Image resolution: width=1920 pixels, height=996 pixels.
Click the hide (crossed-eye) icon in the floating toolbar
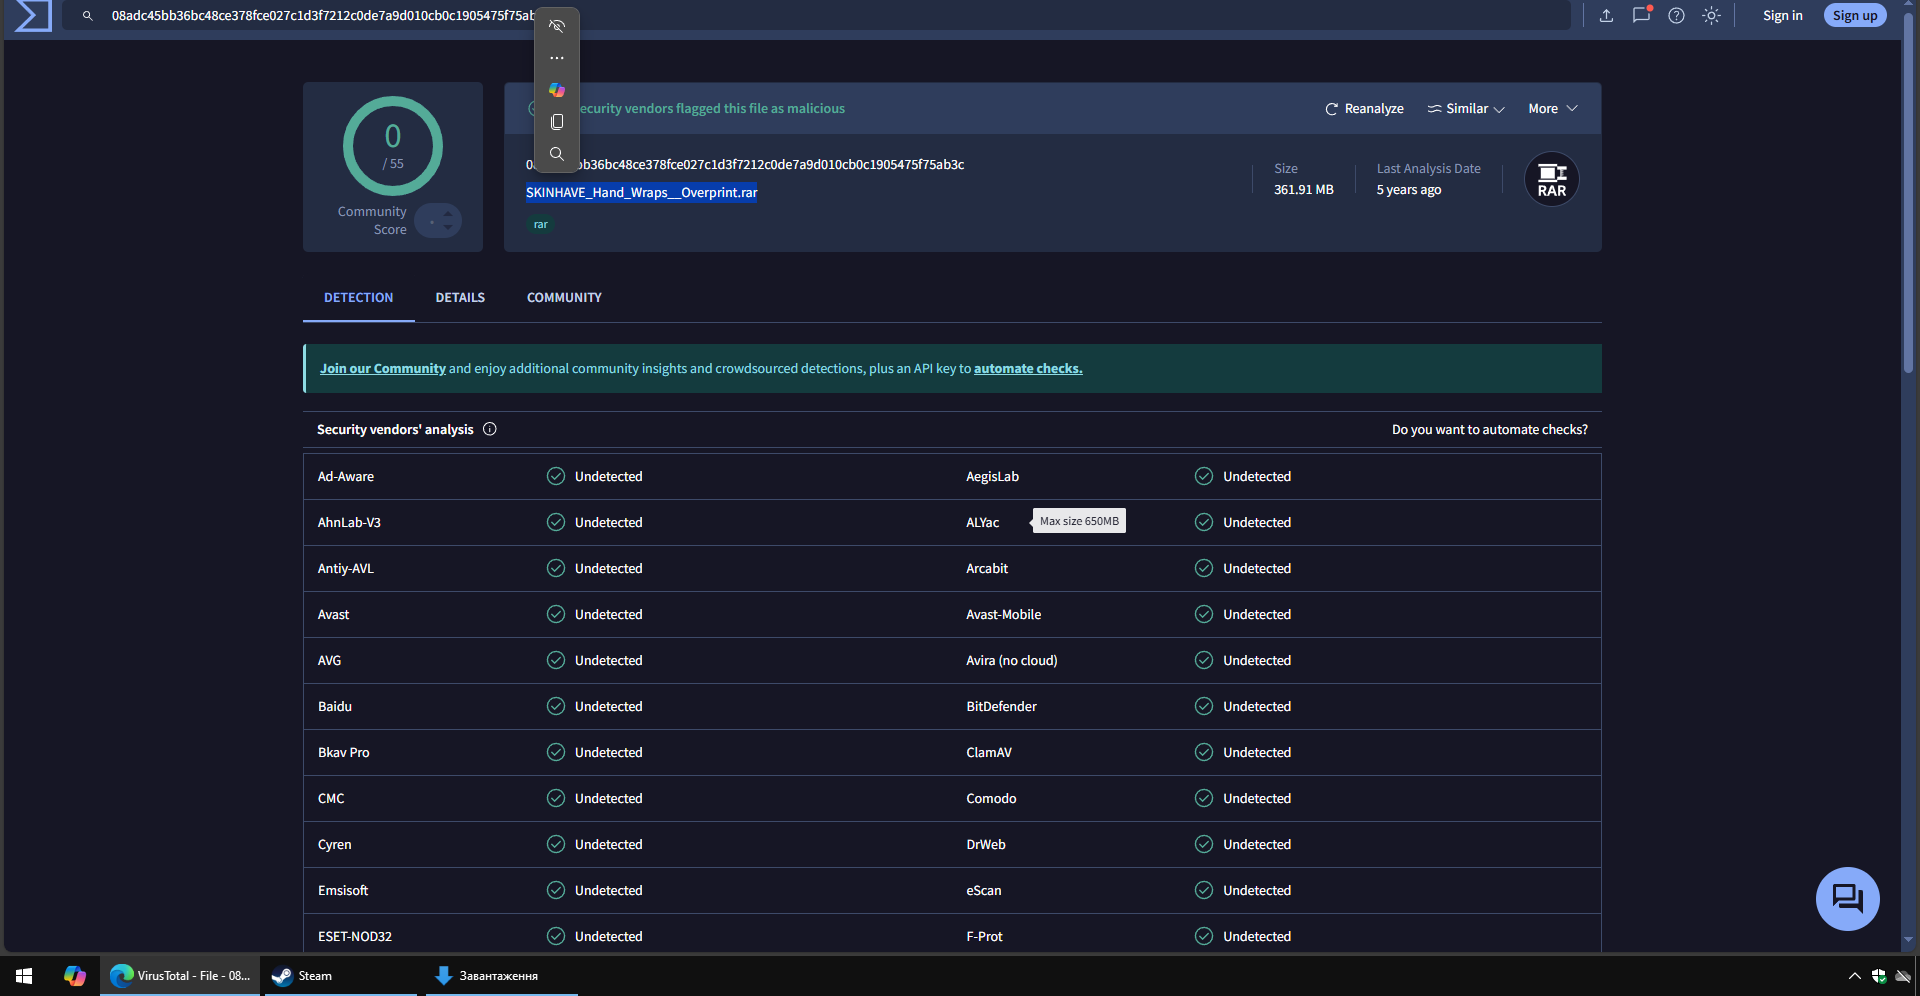click(x=557, y=26)
